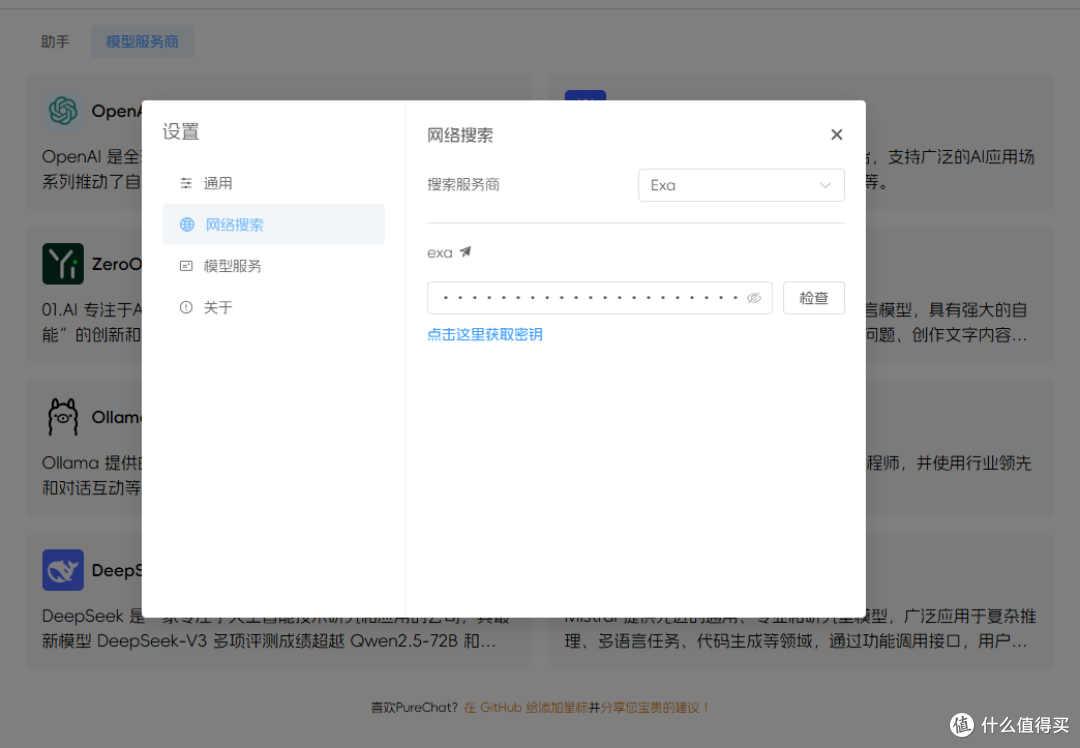Click the paper plane icon next to exa
The width and height of the screenshot is (1080, 748).
[x=466, y=252]
